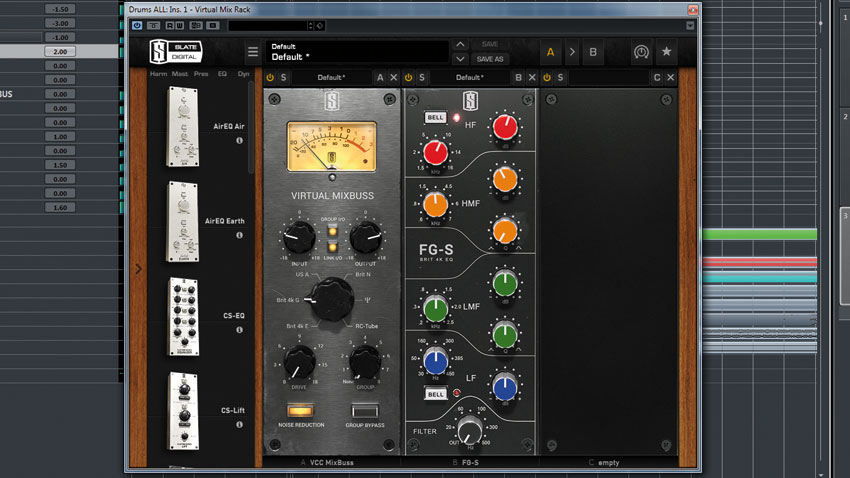
Task: Click the 2.00 value in mixer list
Action: pyautogui.click(x=60, y=51)
